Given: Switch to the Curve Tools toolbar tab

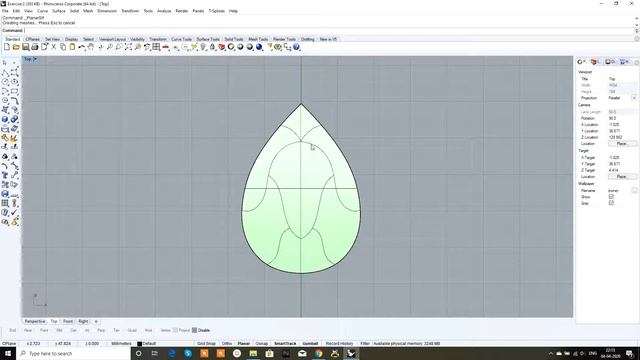Looking at the screenshot, I should [181, 39].
